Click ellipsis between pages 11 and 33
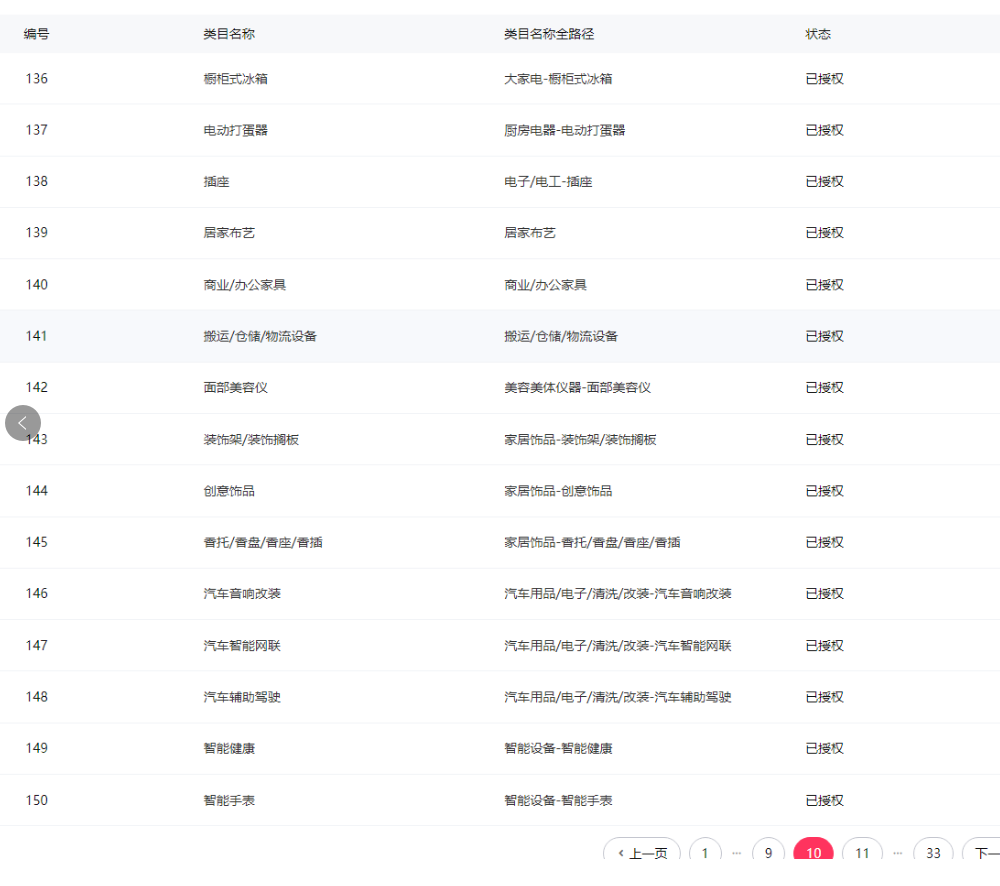This screenshot has height=886, width=1000. coord(897,853)
